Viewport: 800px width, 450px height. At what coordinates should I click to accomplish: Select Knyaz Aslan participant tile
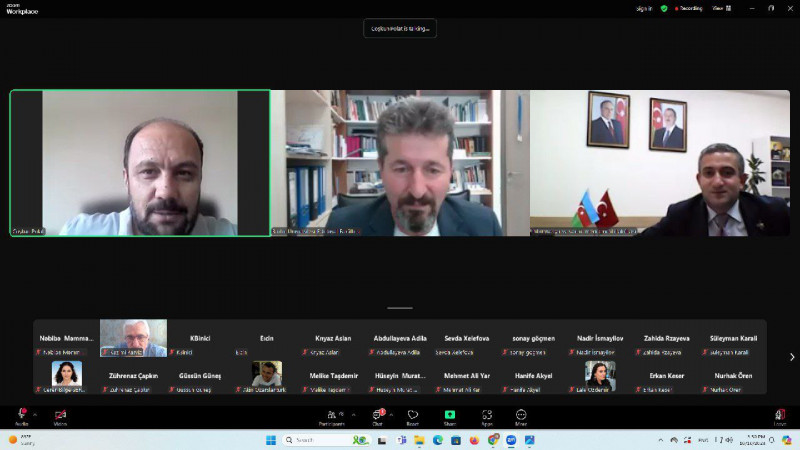tap(331, 344)
